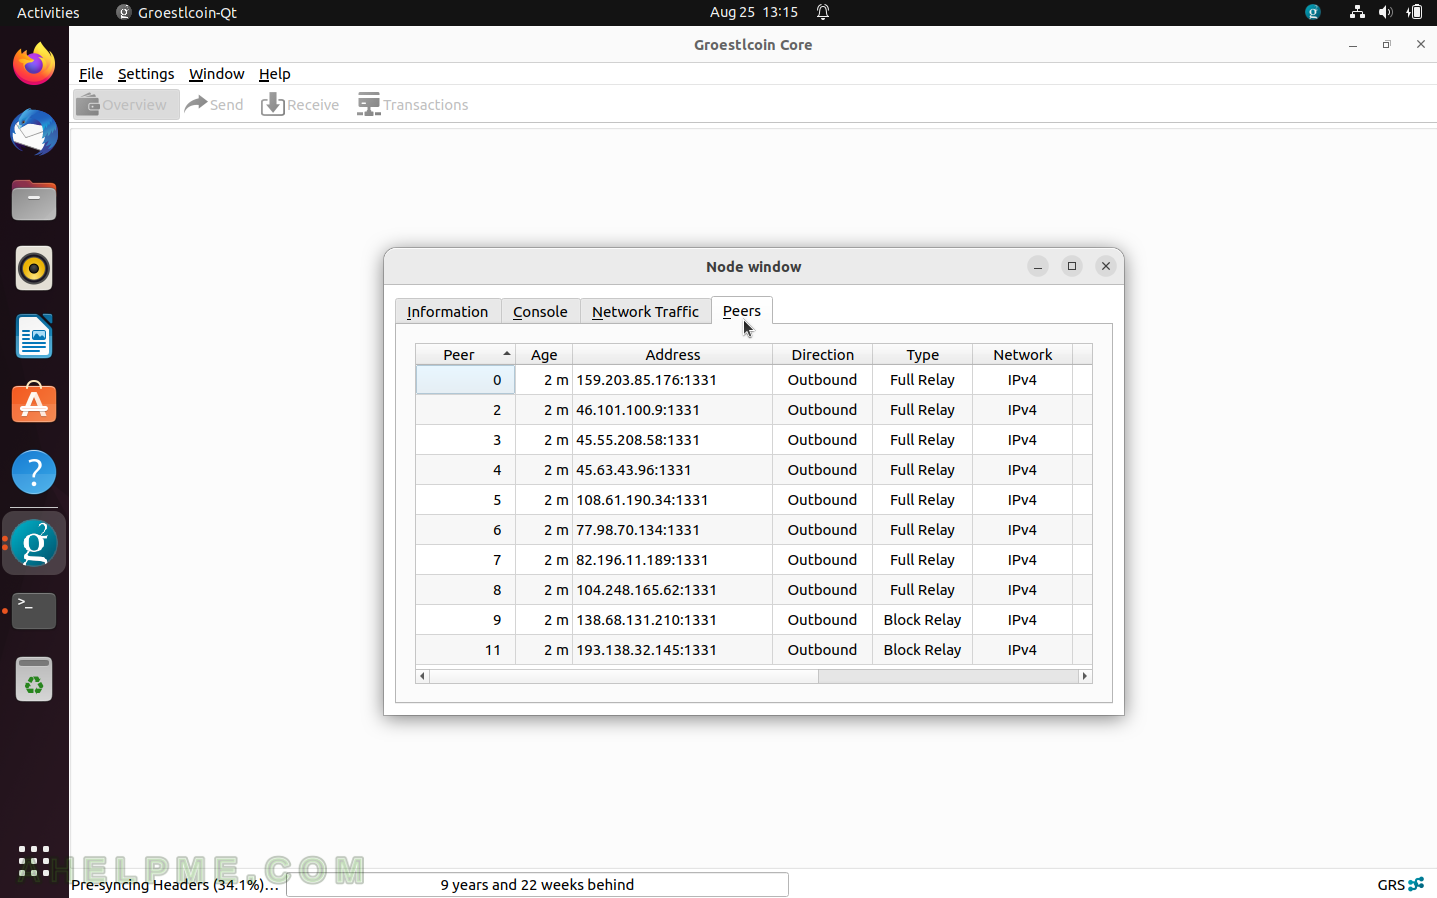This screenshot has width=1437, height=898.
Task: Sort by the Type column header
Action: click(922, 354)
